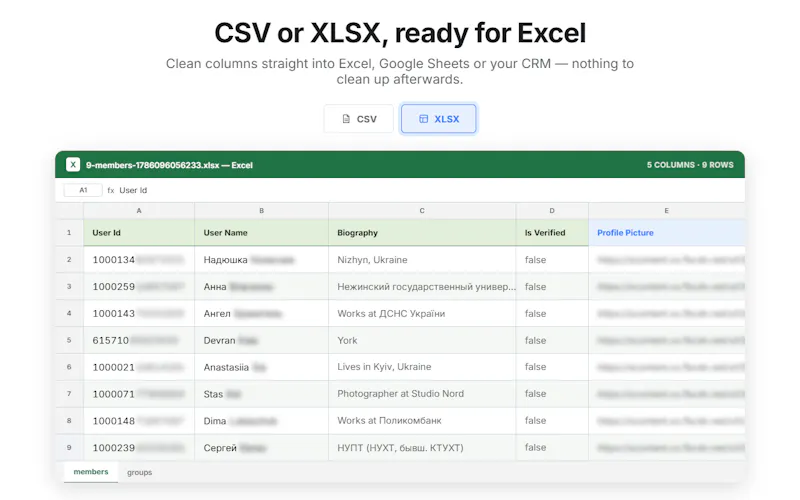Select column C header

(422, 211)
